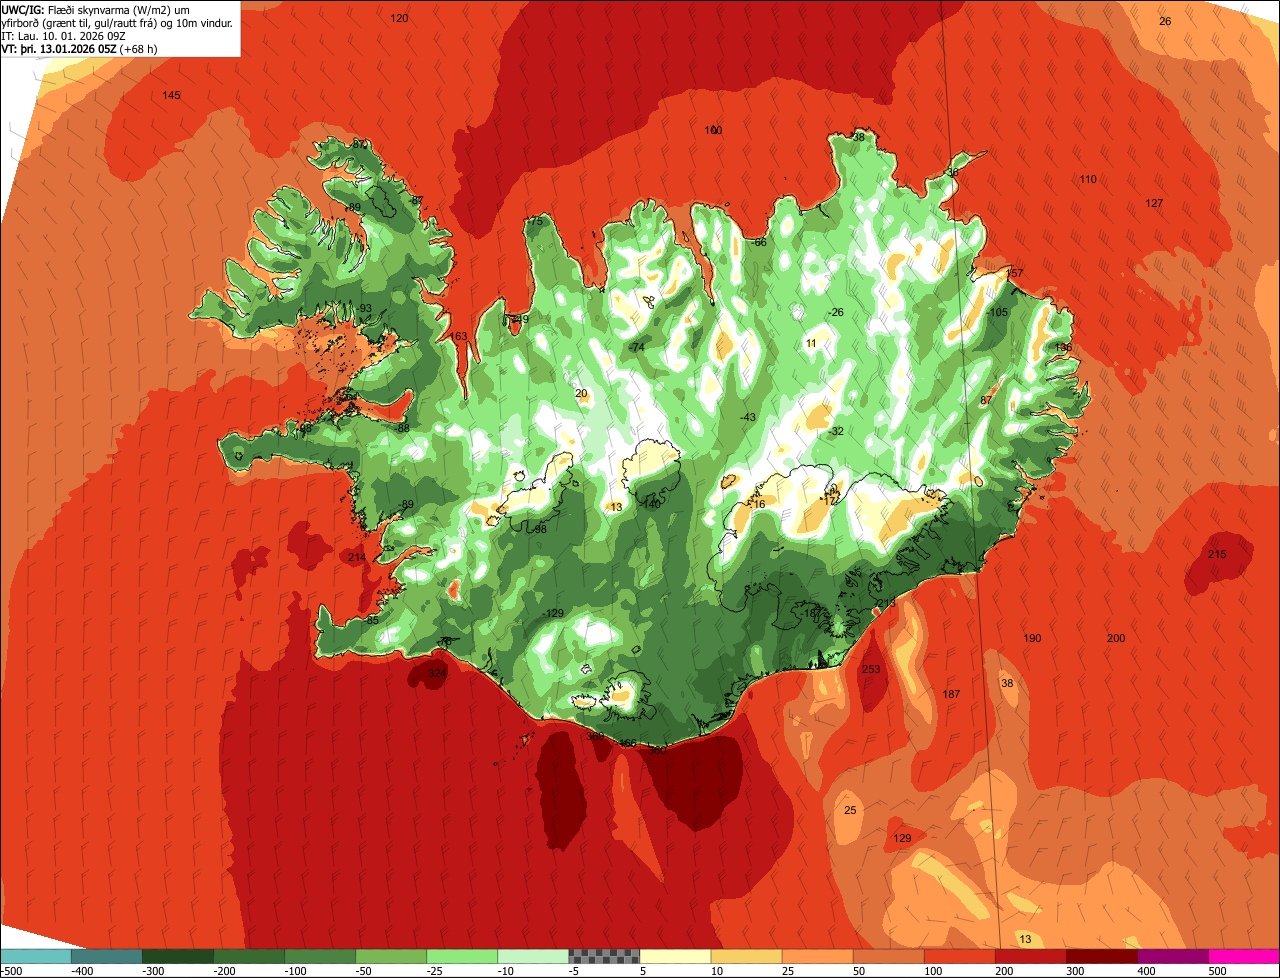Click legend label 400
The width and height of the screenshot is (1280, 978).
[x=1146, y=970]
